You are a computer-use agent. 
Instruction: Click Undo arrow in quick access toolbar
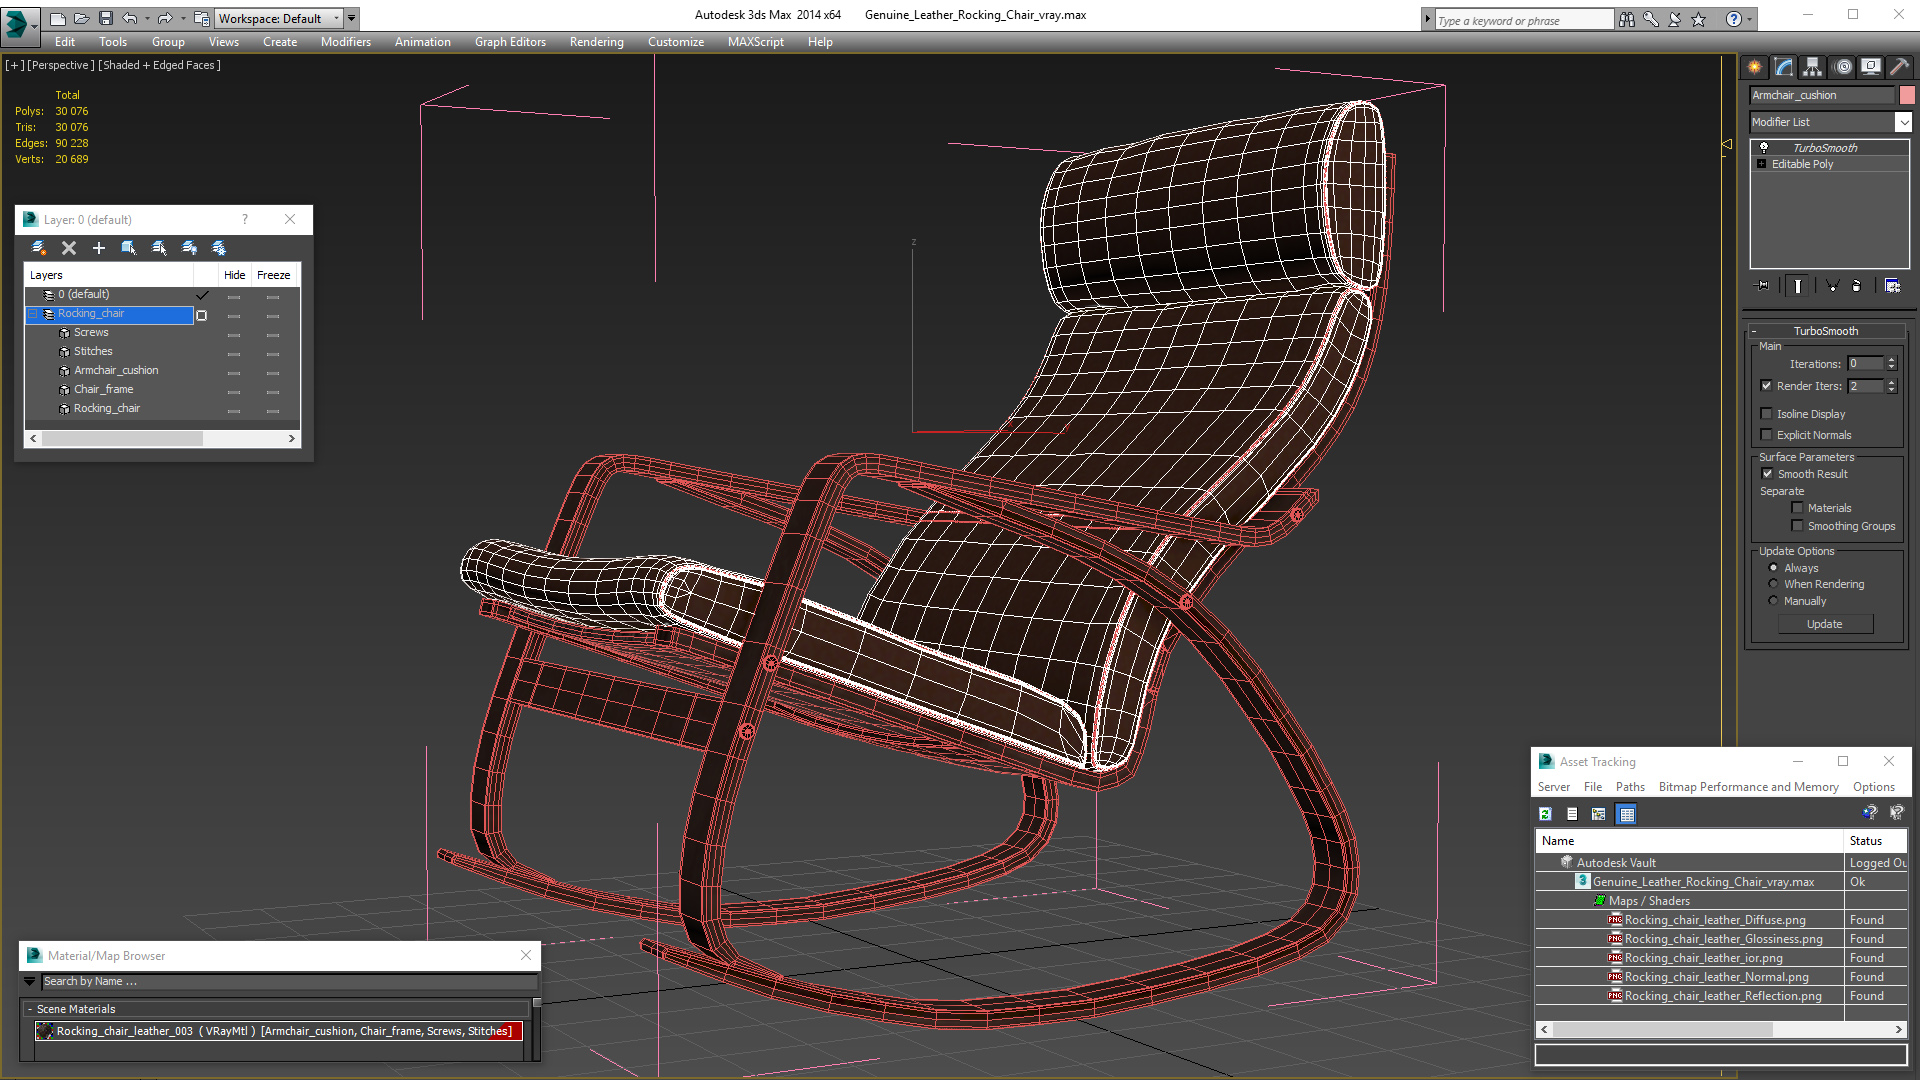[x=130, y=18]
